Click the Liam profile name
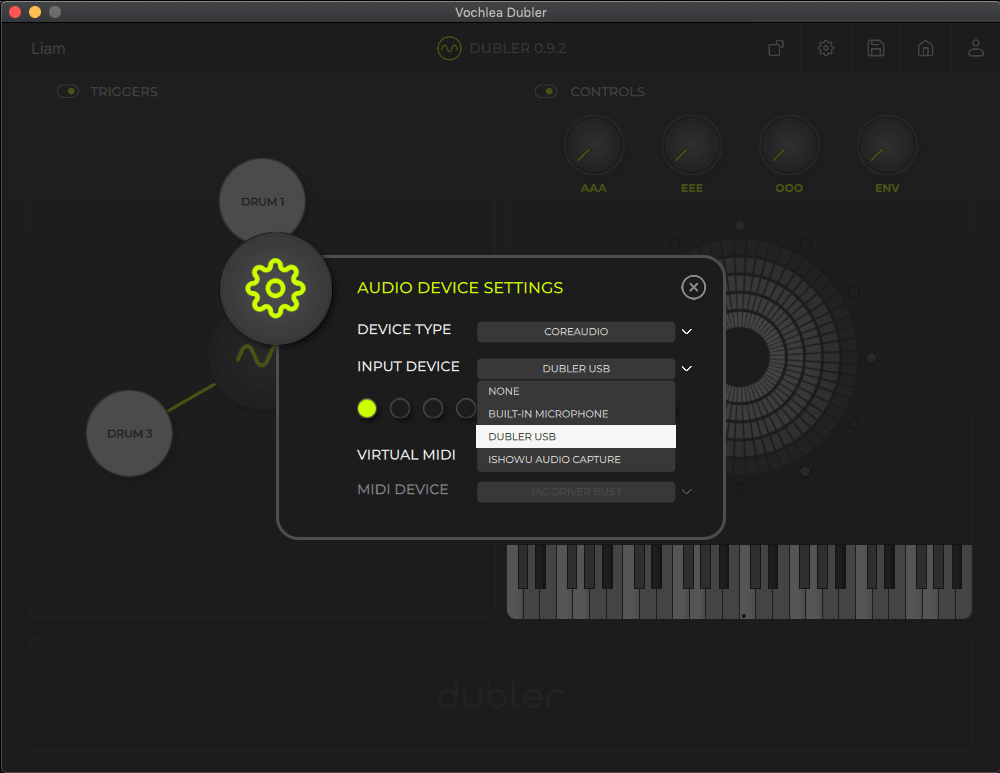Viewport: 1000px width, 773px height. [48, 48]
